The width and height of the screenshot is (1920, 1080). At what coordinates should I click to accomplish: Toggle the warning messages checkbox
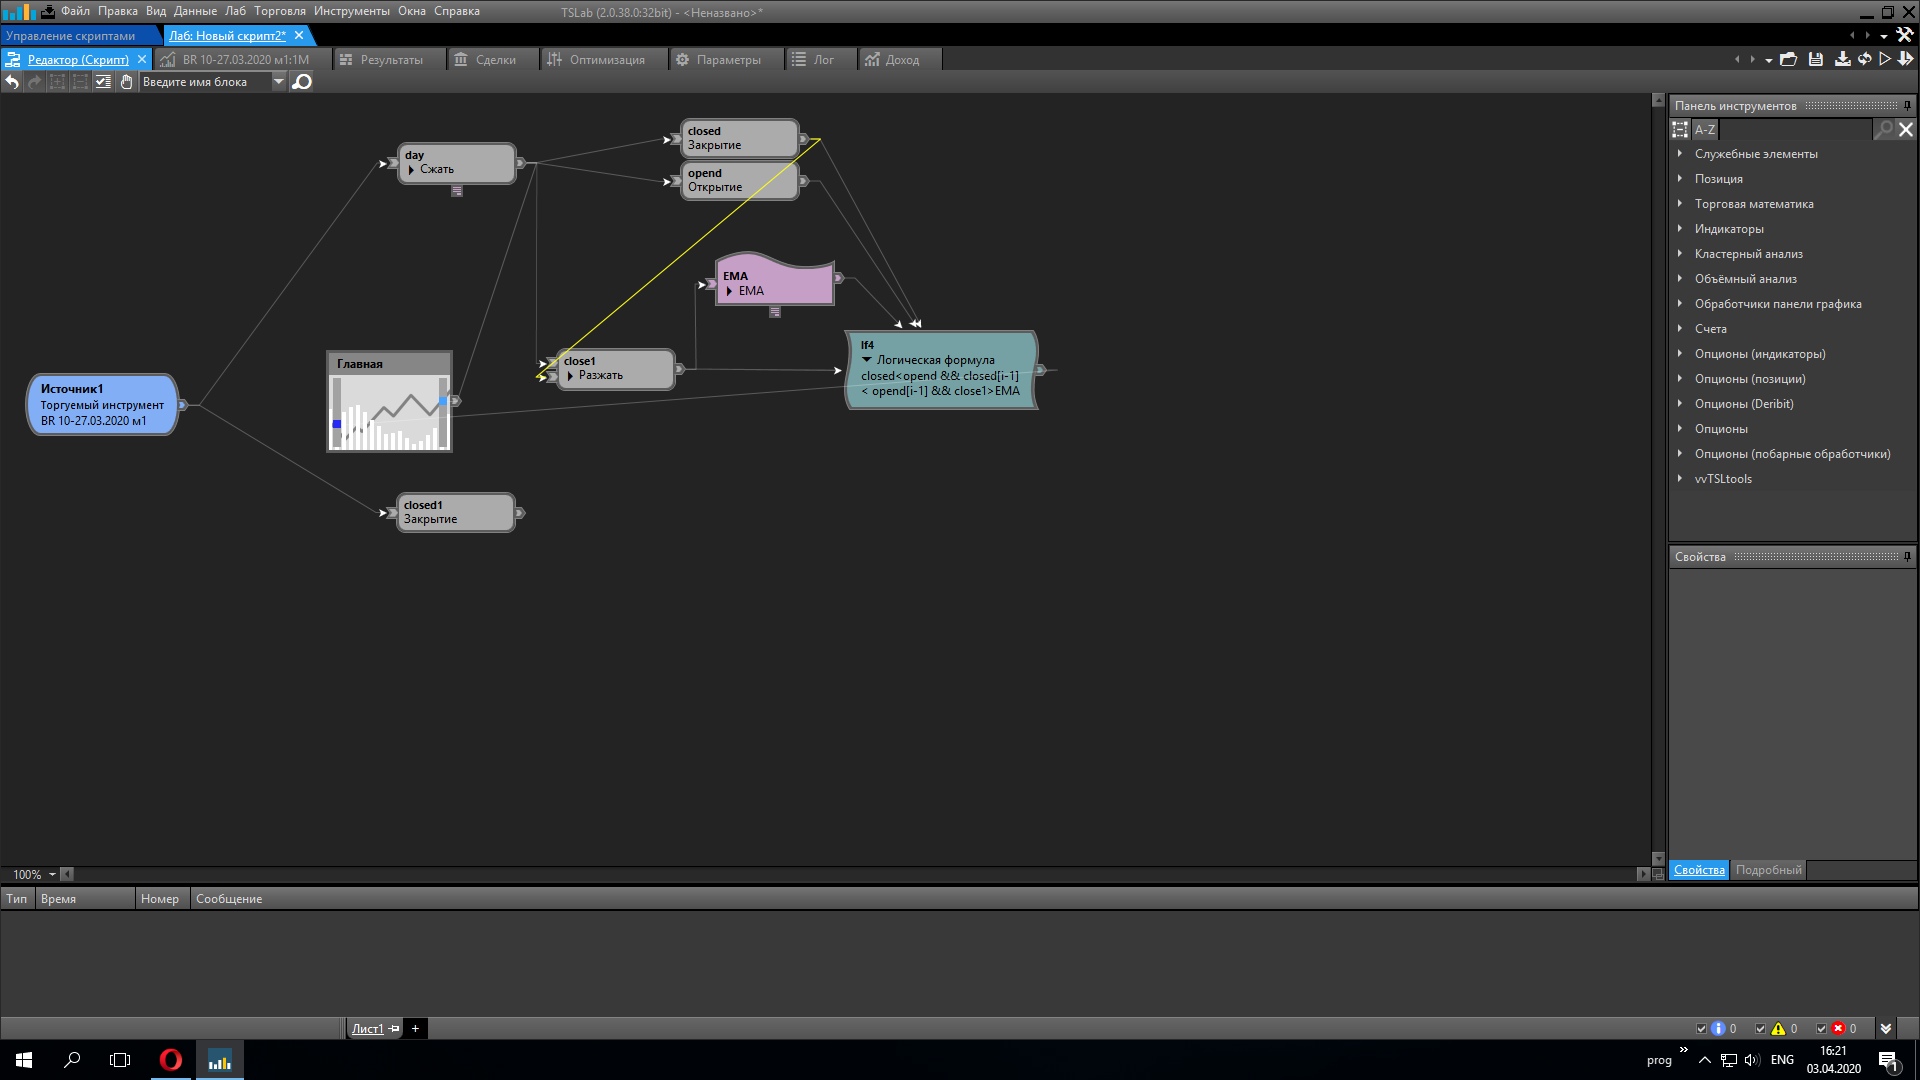pyautogui.click(x=1761, y=1028)
